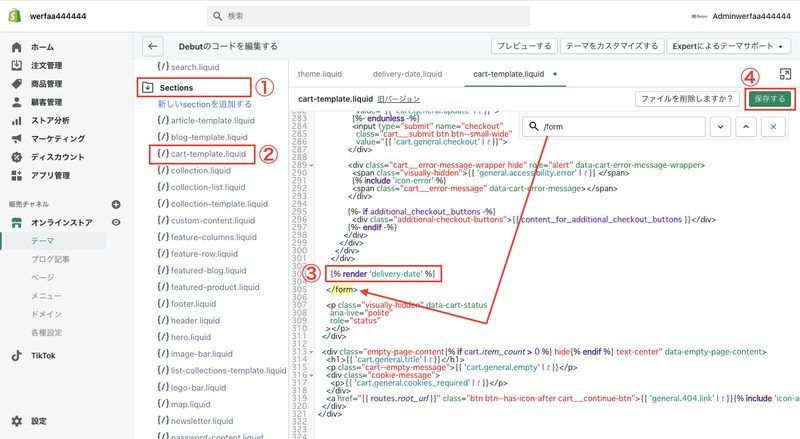This screenshot has height=439, width=800.
Task: Open Orders (注文管理) icon
Action: tap(16, 65)
